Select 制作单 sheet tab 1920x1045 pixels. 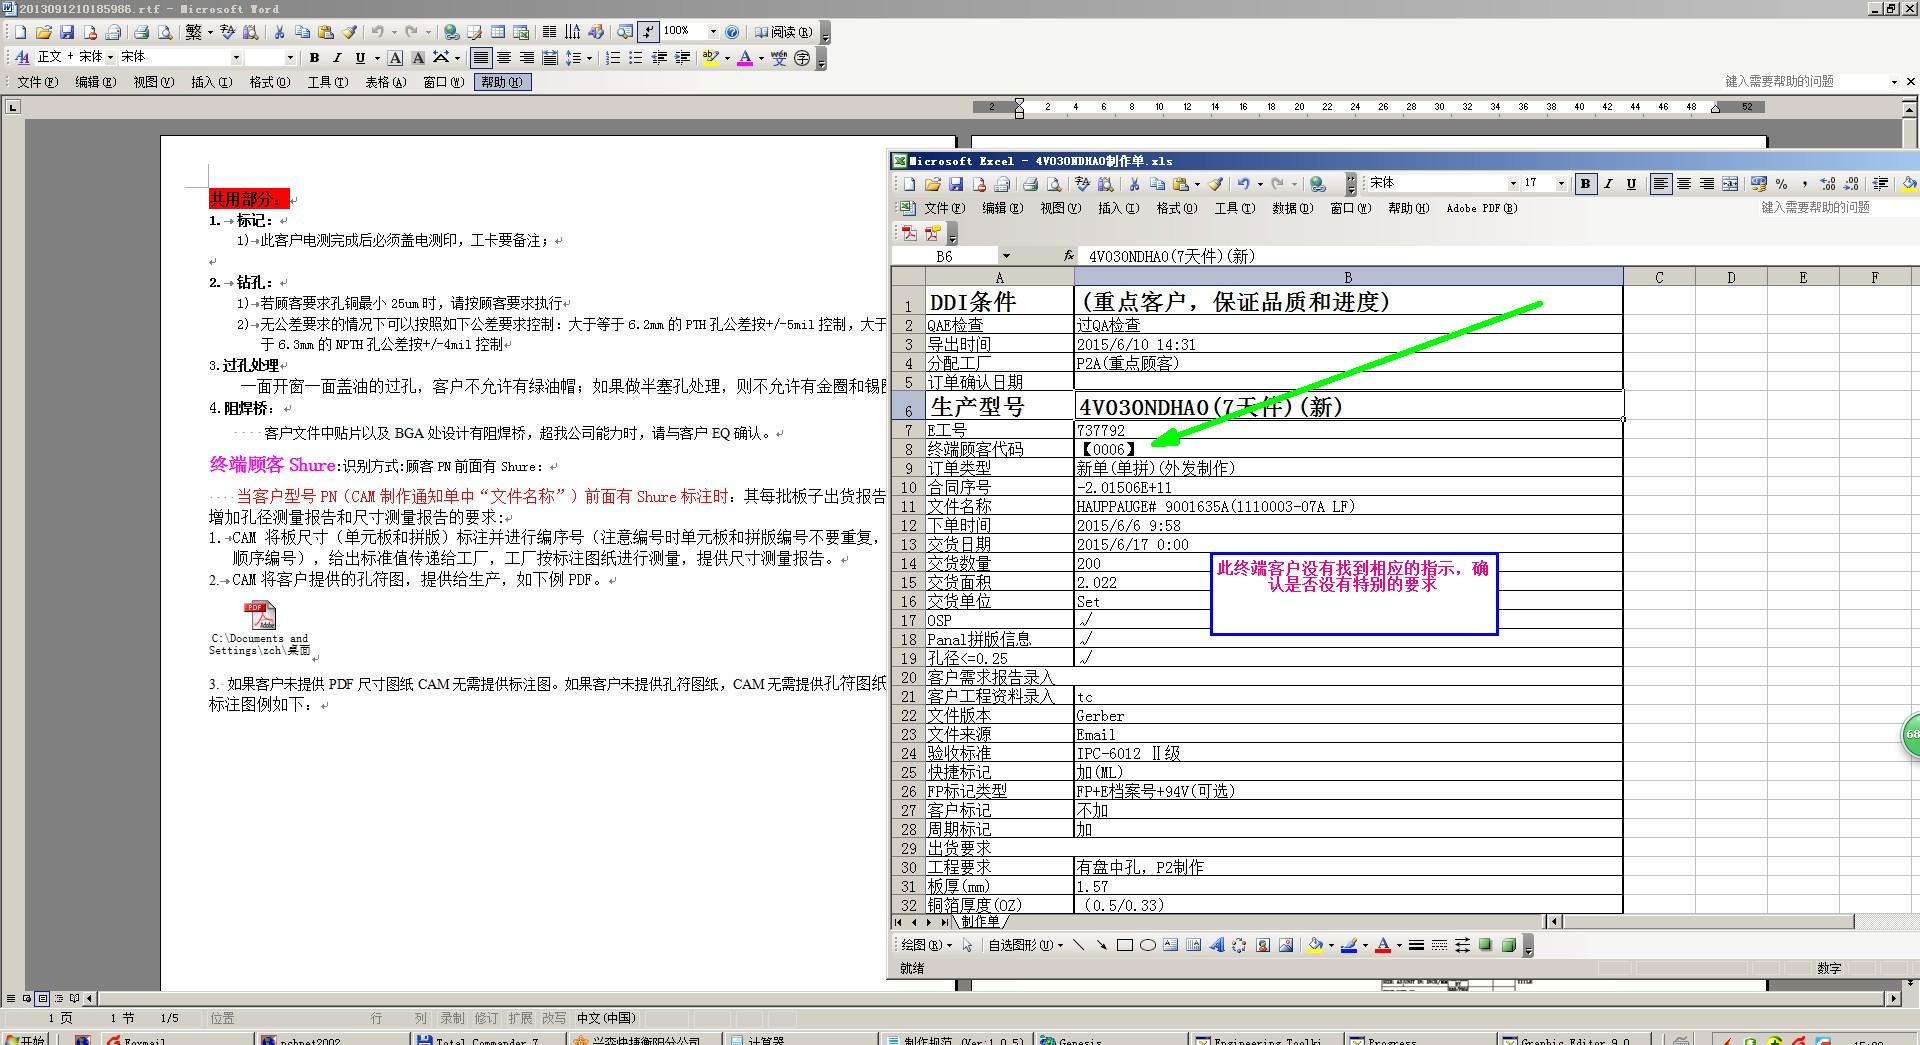click(980, 922)
